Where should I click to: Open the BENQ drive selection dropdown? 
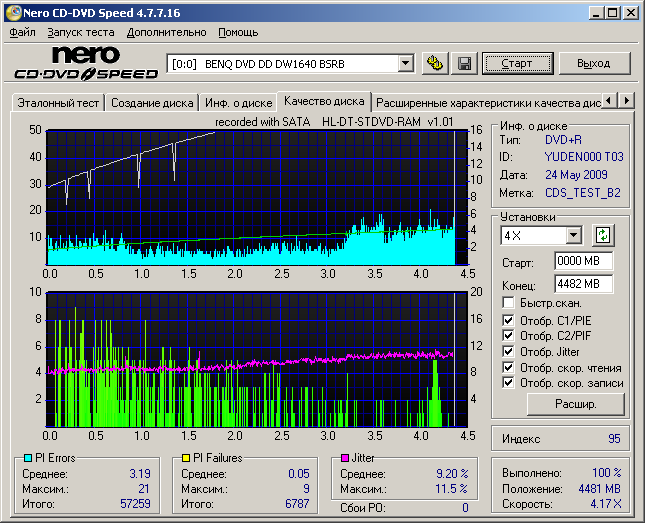pyautogui.click(x=405, y=64)
